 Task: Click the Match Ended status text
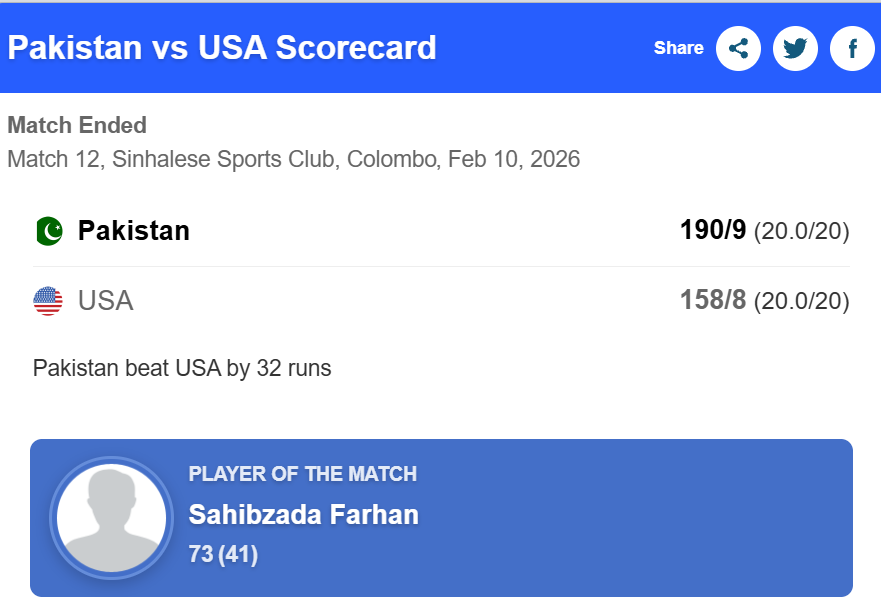(x=77, y=126)
